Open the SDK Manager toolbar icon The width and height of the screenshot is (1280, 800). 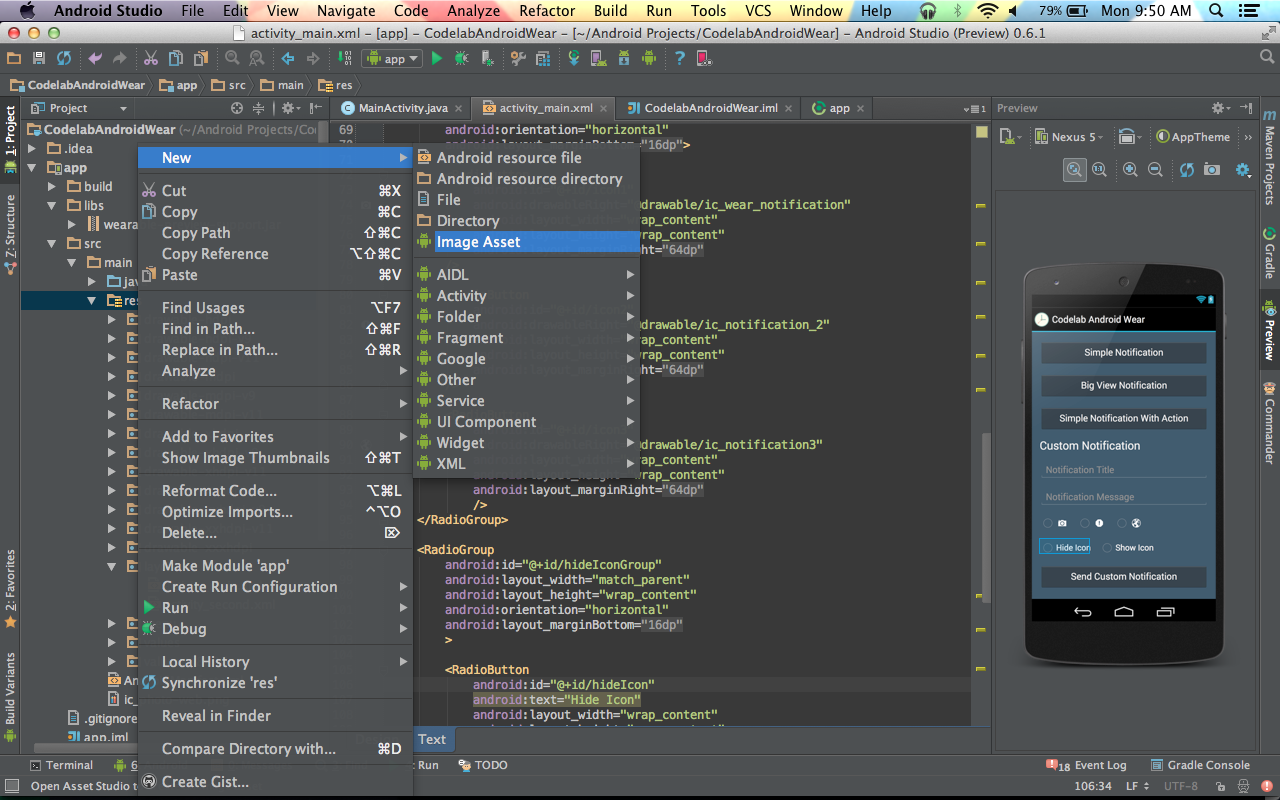pos(624,59)
